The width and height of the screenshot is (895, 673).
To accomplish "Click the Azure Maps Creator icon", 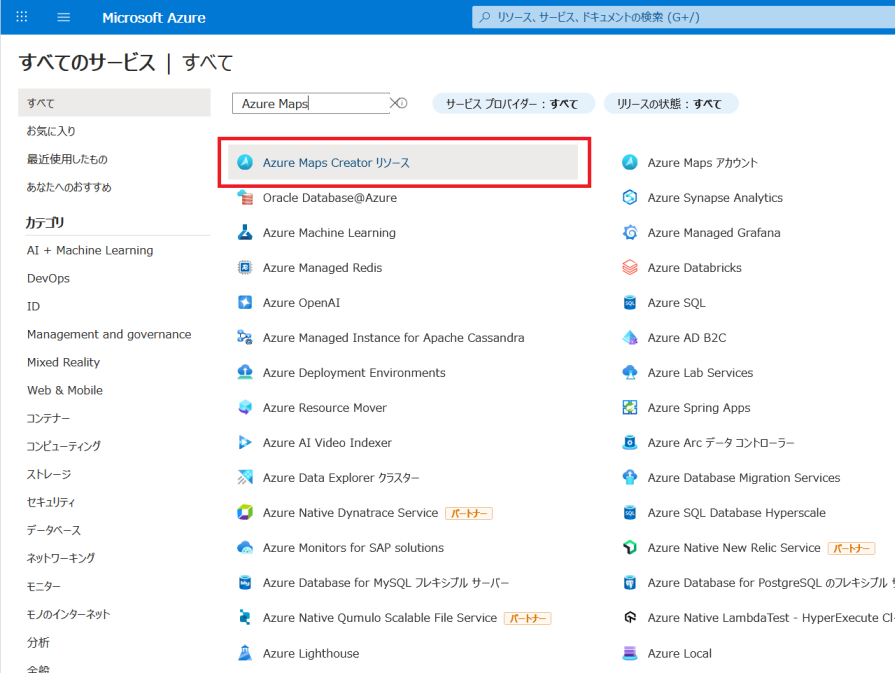I will click(x=245, y=162).
